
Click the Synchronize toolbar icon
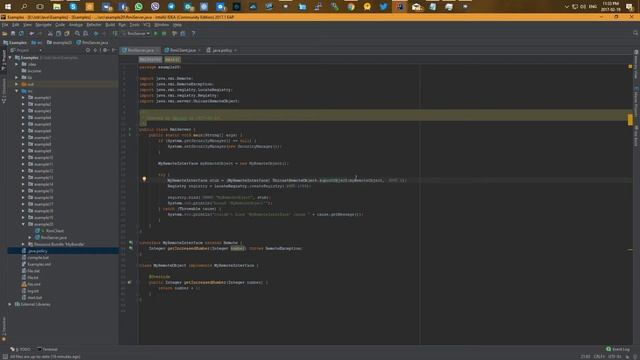point(21,33)
